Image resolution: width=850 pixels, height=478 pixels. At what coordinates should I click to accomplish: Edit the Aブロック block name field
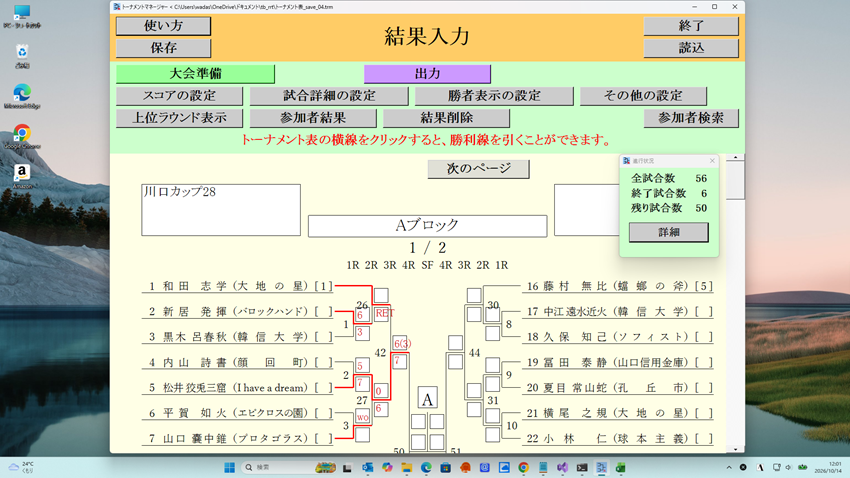pyautogui.click(x=427, y=226)
